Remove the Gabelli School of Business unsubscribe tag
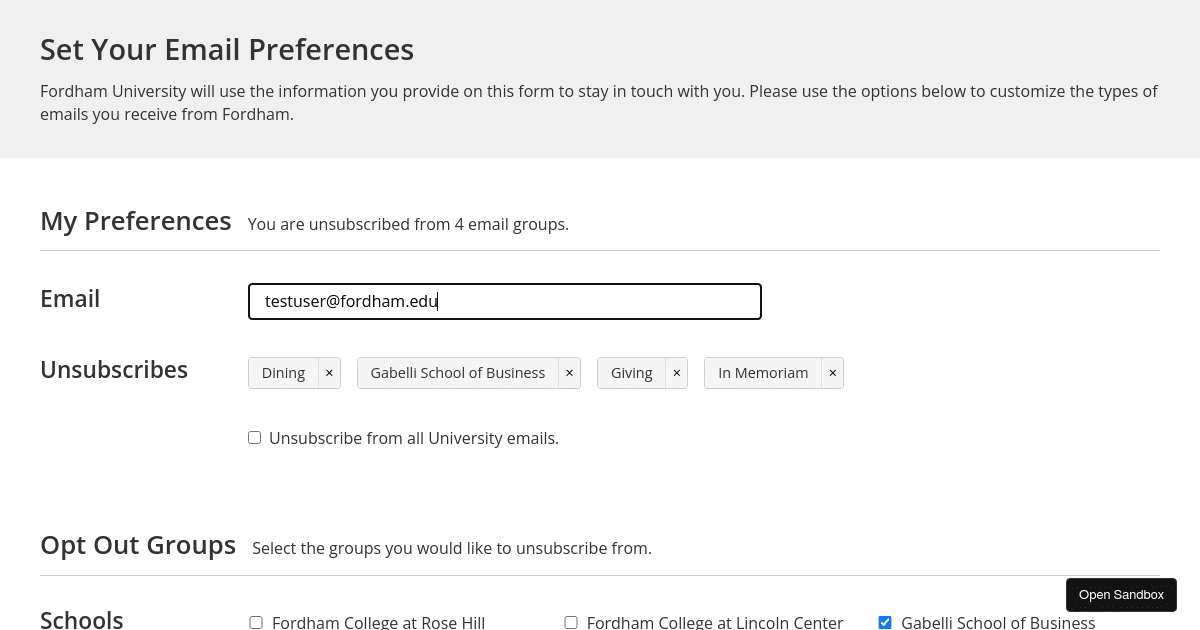The height and width of the screenshot is (630, 1200). tap(569, 372)
